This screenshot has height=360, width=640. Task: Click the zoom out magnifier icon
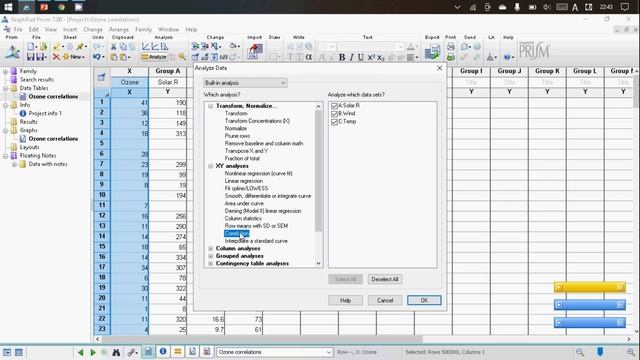tap(580, 352)
